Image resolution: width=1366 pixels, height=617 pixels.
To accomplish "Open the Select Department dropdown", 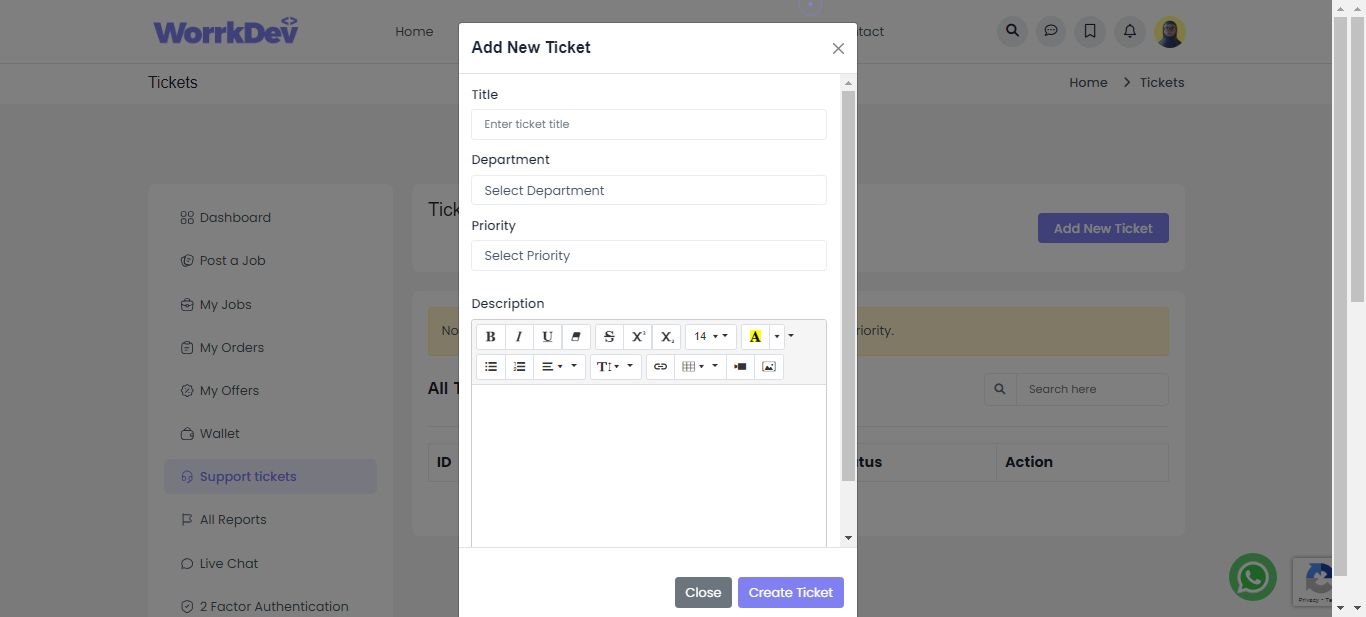I will pyautogui.click(x=648, y=190).
